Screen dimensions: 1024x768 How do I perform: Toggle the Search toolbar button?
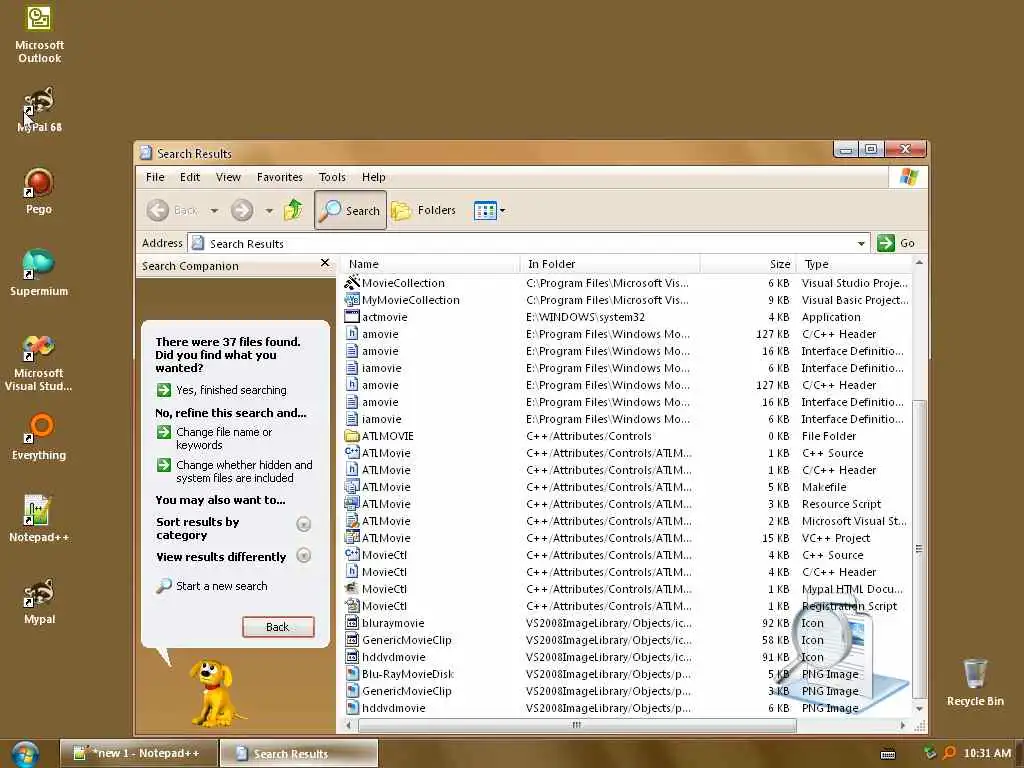350,210
